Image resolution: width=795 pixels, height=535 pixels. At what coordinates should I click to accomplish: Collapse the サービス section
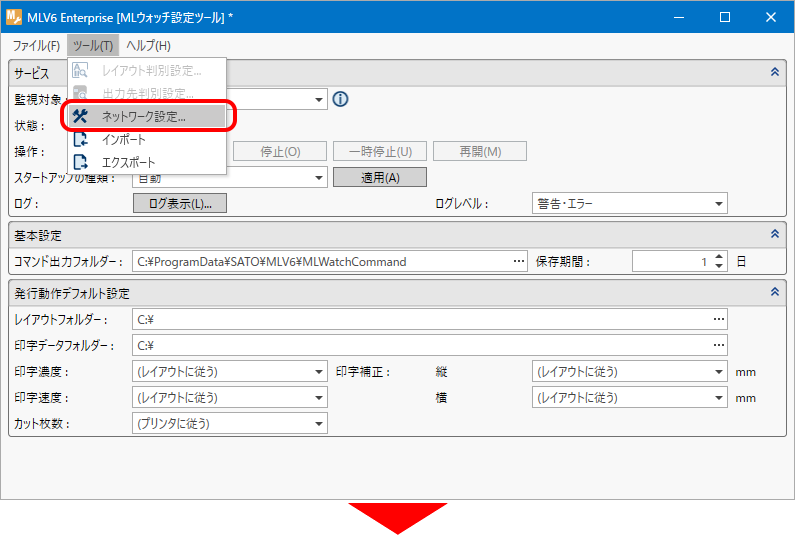pos(775,72)
